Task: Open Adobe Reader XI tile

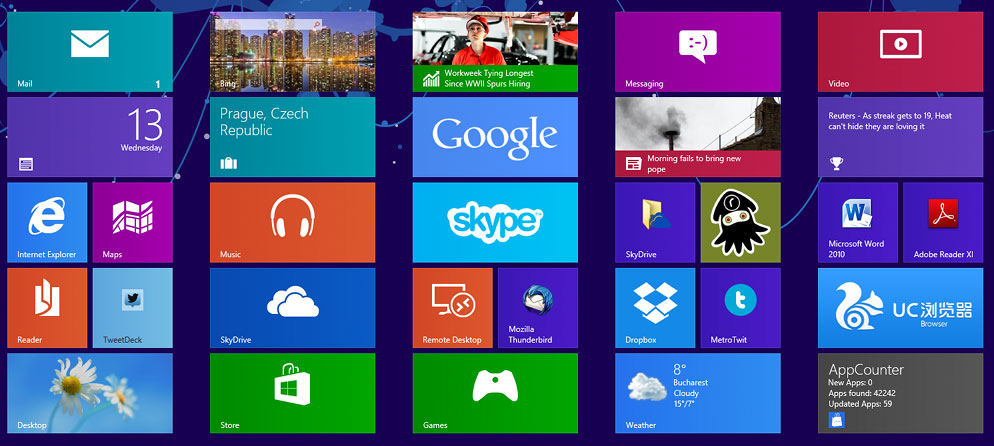Action: [x=942, y=222]
